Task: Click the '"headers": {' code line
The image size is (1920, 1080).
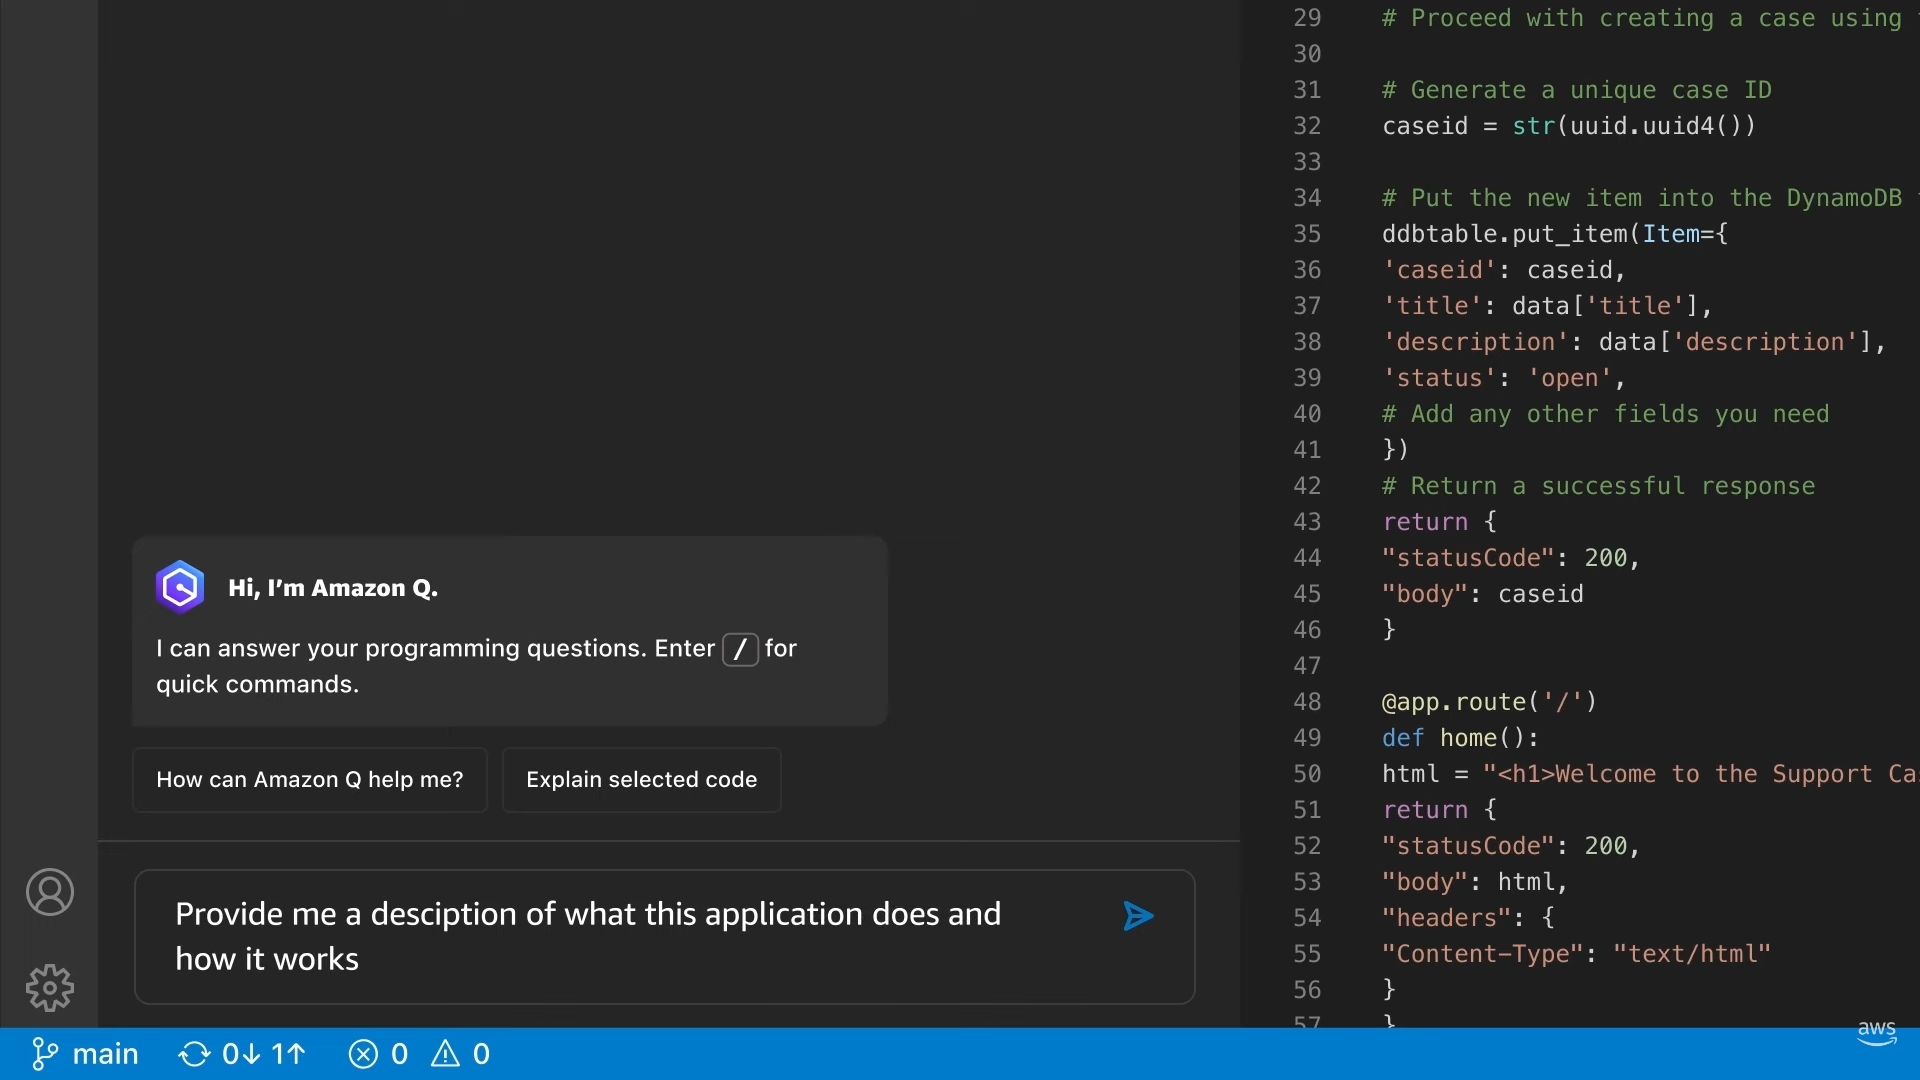Action: [x=1468, y=918]
